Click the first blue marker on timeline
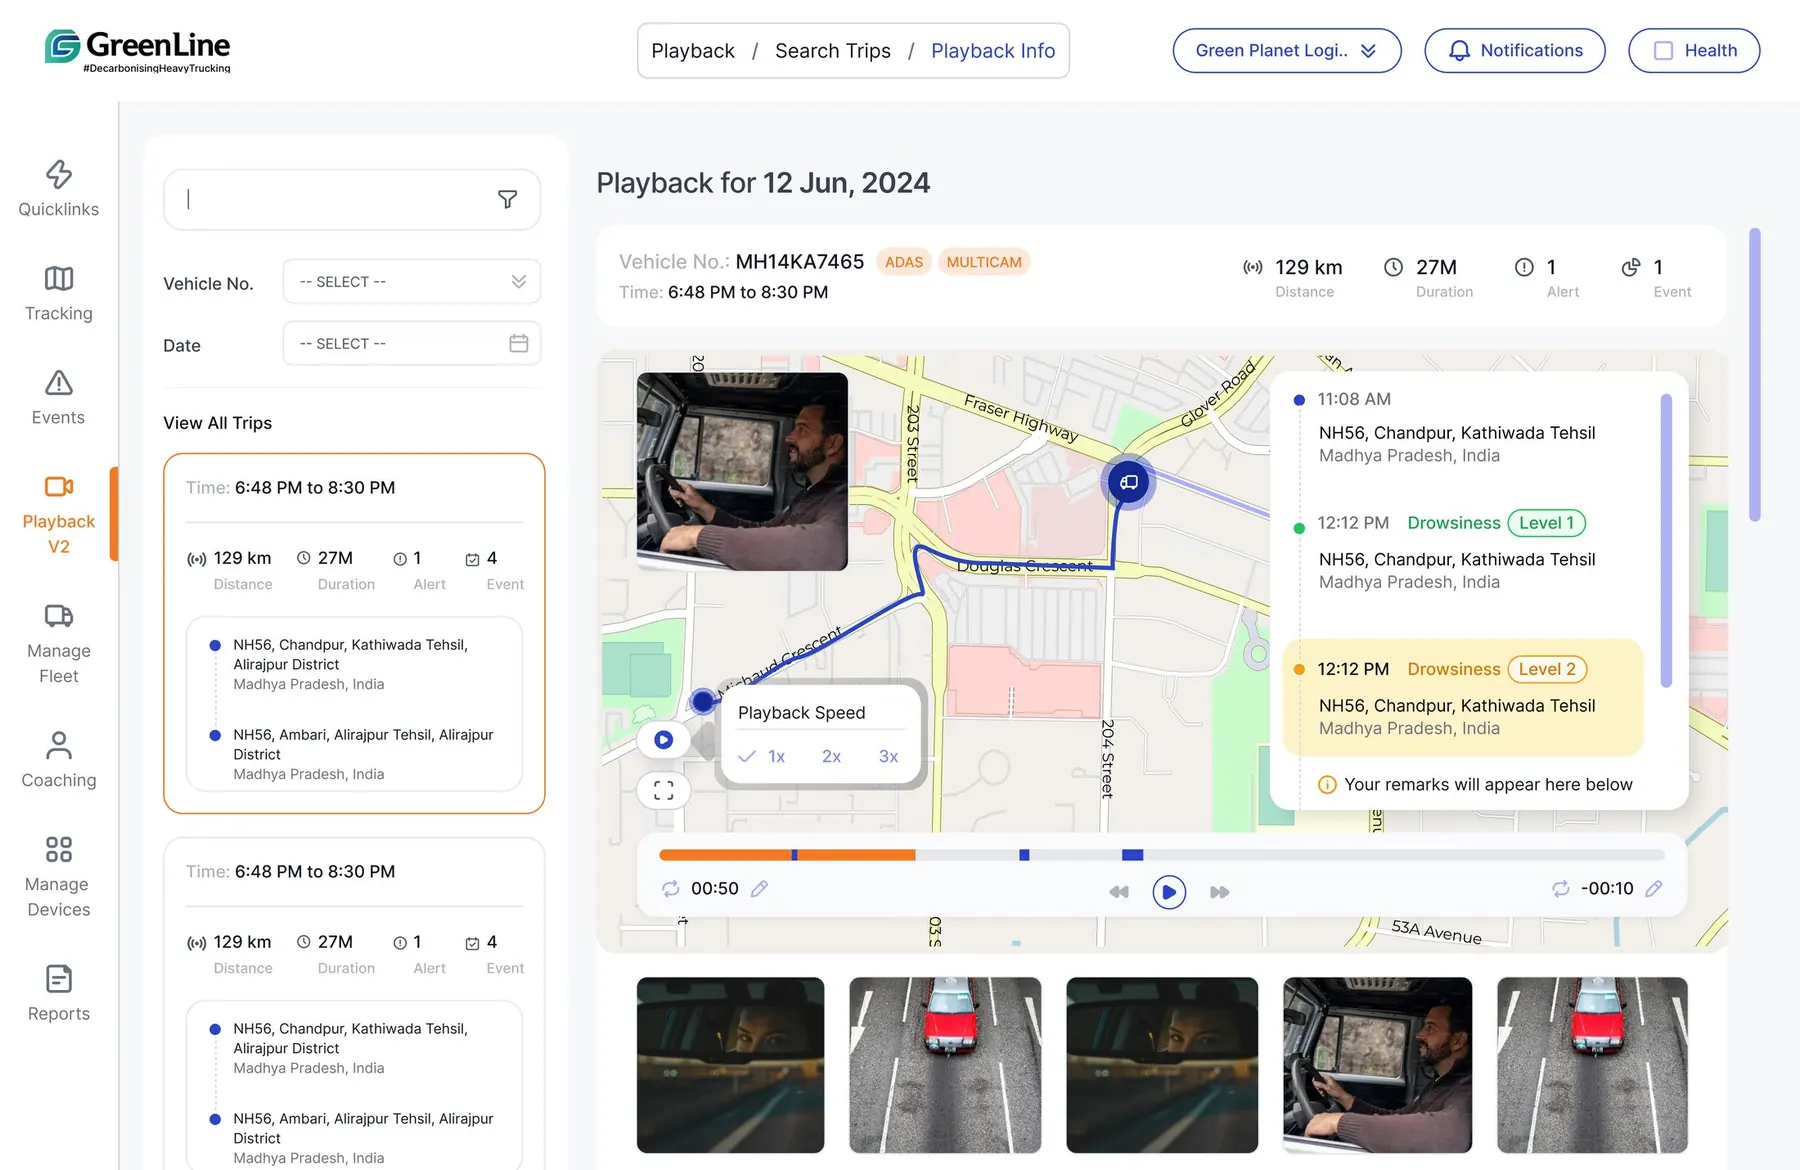 click(x=794, y=855)
